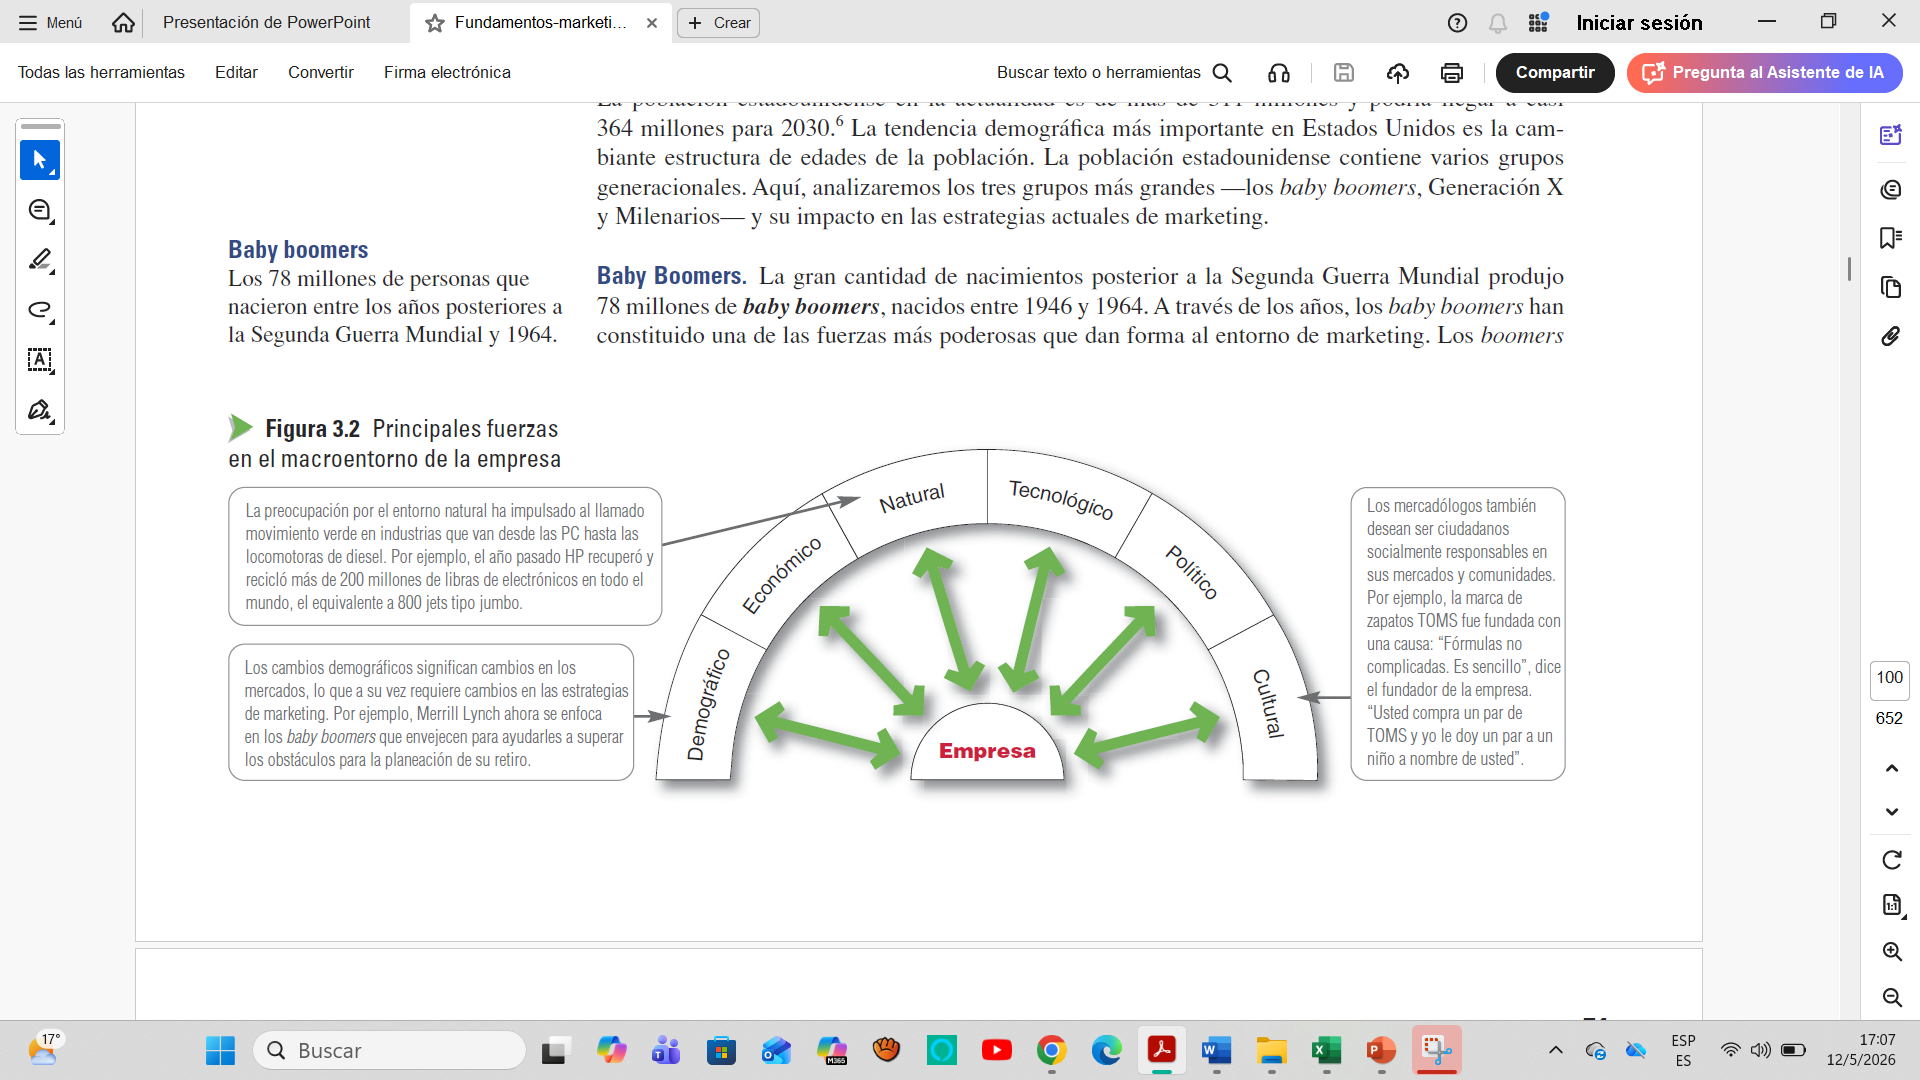The height and width of the screenshot is (1080, 1920).
Task: Go to previous page up chevron
Action: [x=1892, y=768]
